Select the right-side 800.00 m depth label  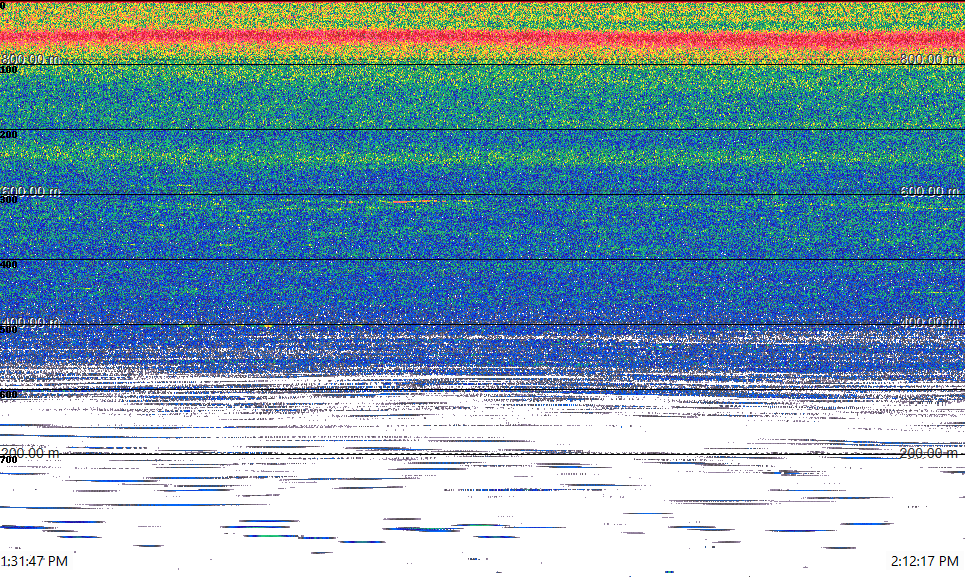929,59
